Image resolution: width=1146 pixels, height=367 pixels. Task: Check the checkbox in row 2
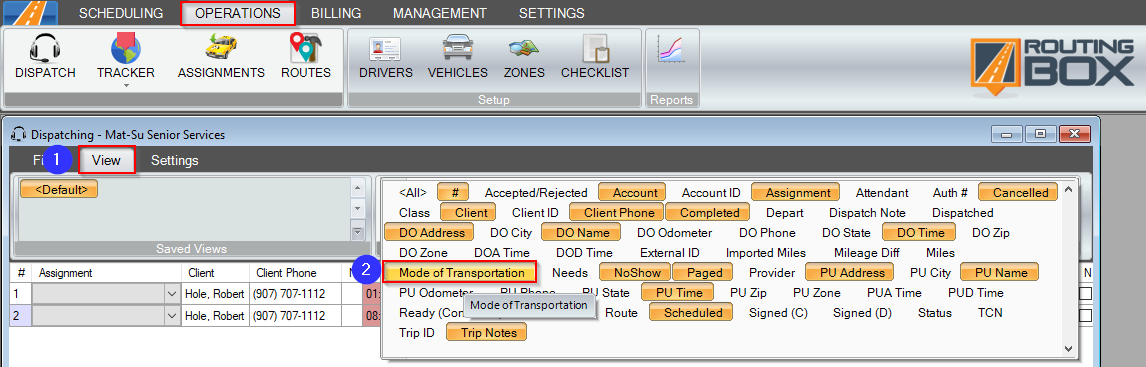click(1085, 316)
